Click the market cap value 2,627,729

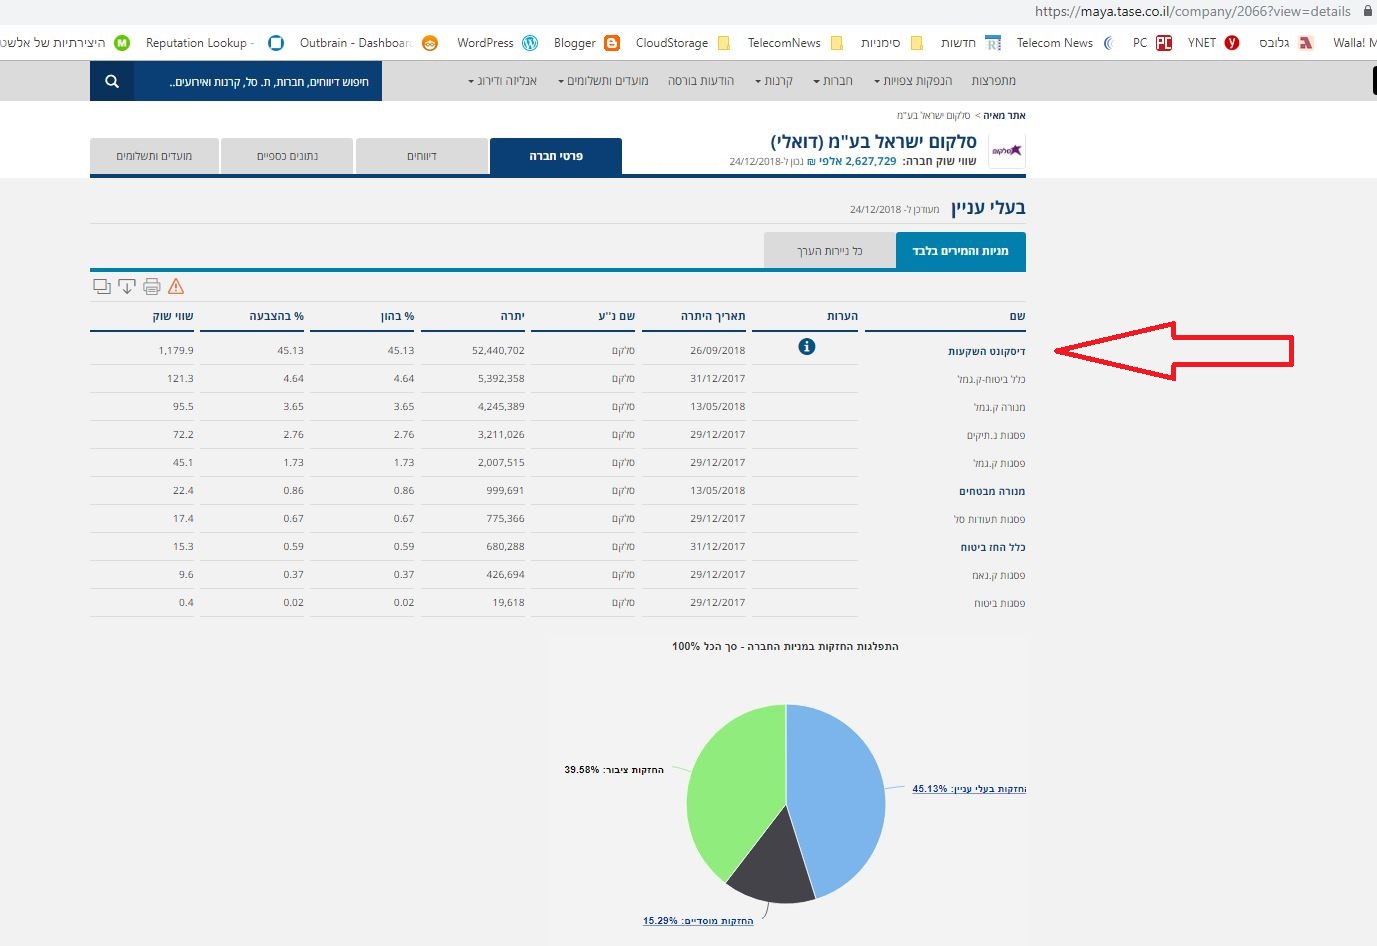coord(870,161)
